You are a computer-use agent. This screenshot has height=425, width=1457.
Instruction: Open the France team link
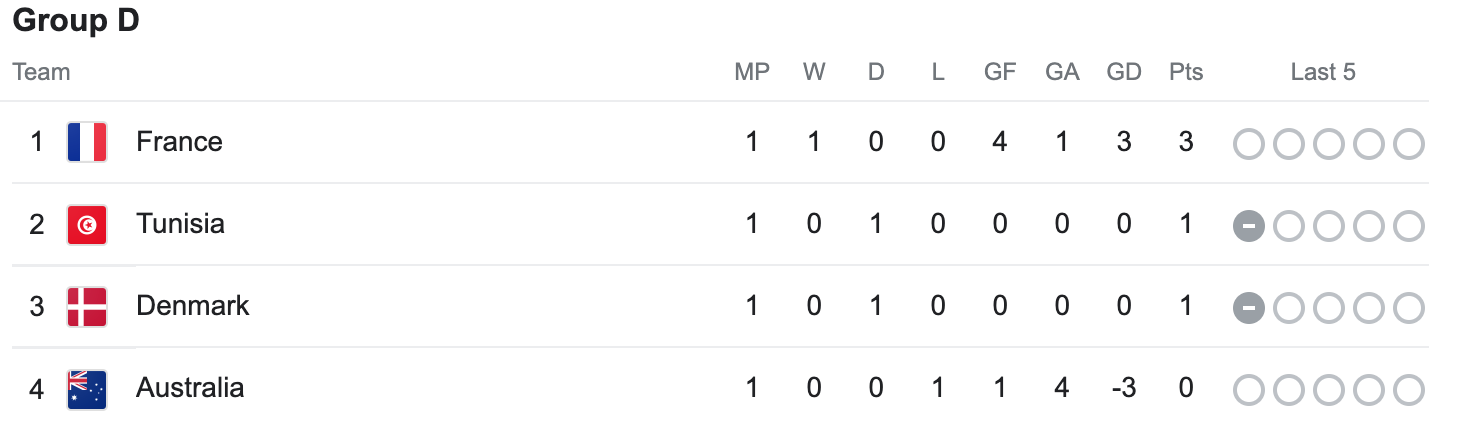click(x=179, y=142)
